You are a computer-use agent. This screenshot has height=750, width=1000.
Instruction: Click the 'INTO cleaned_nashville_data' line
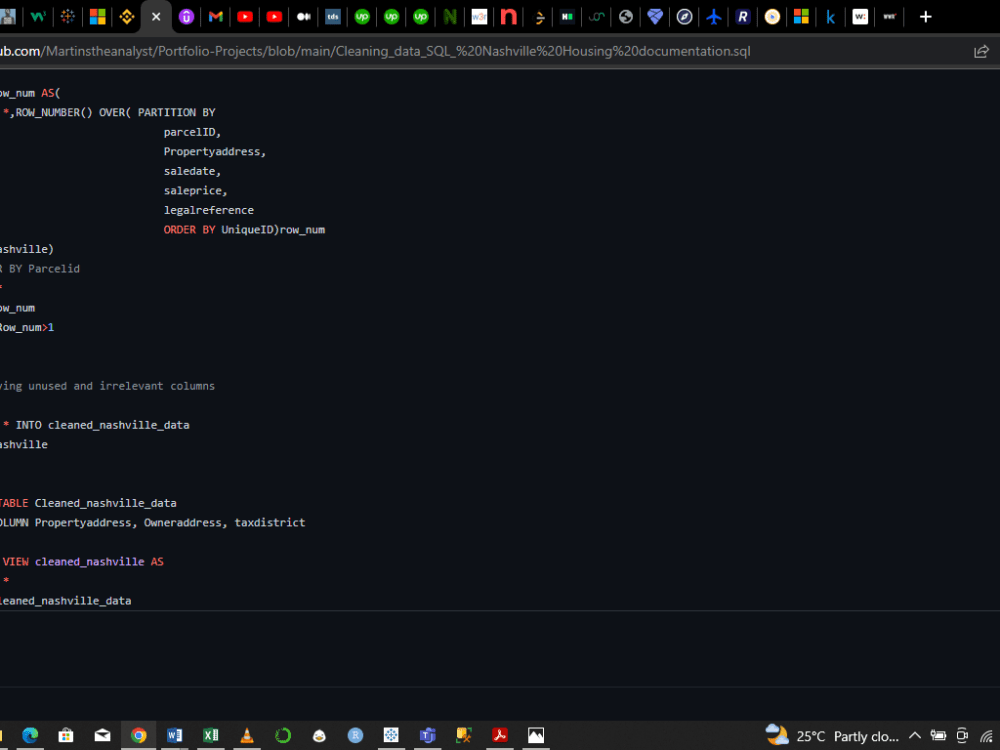click(102, 425)
